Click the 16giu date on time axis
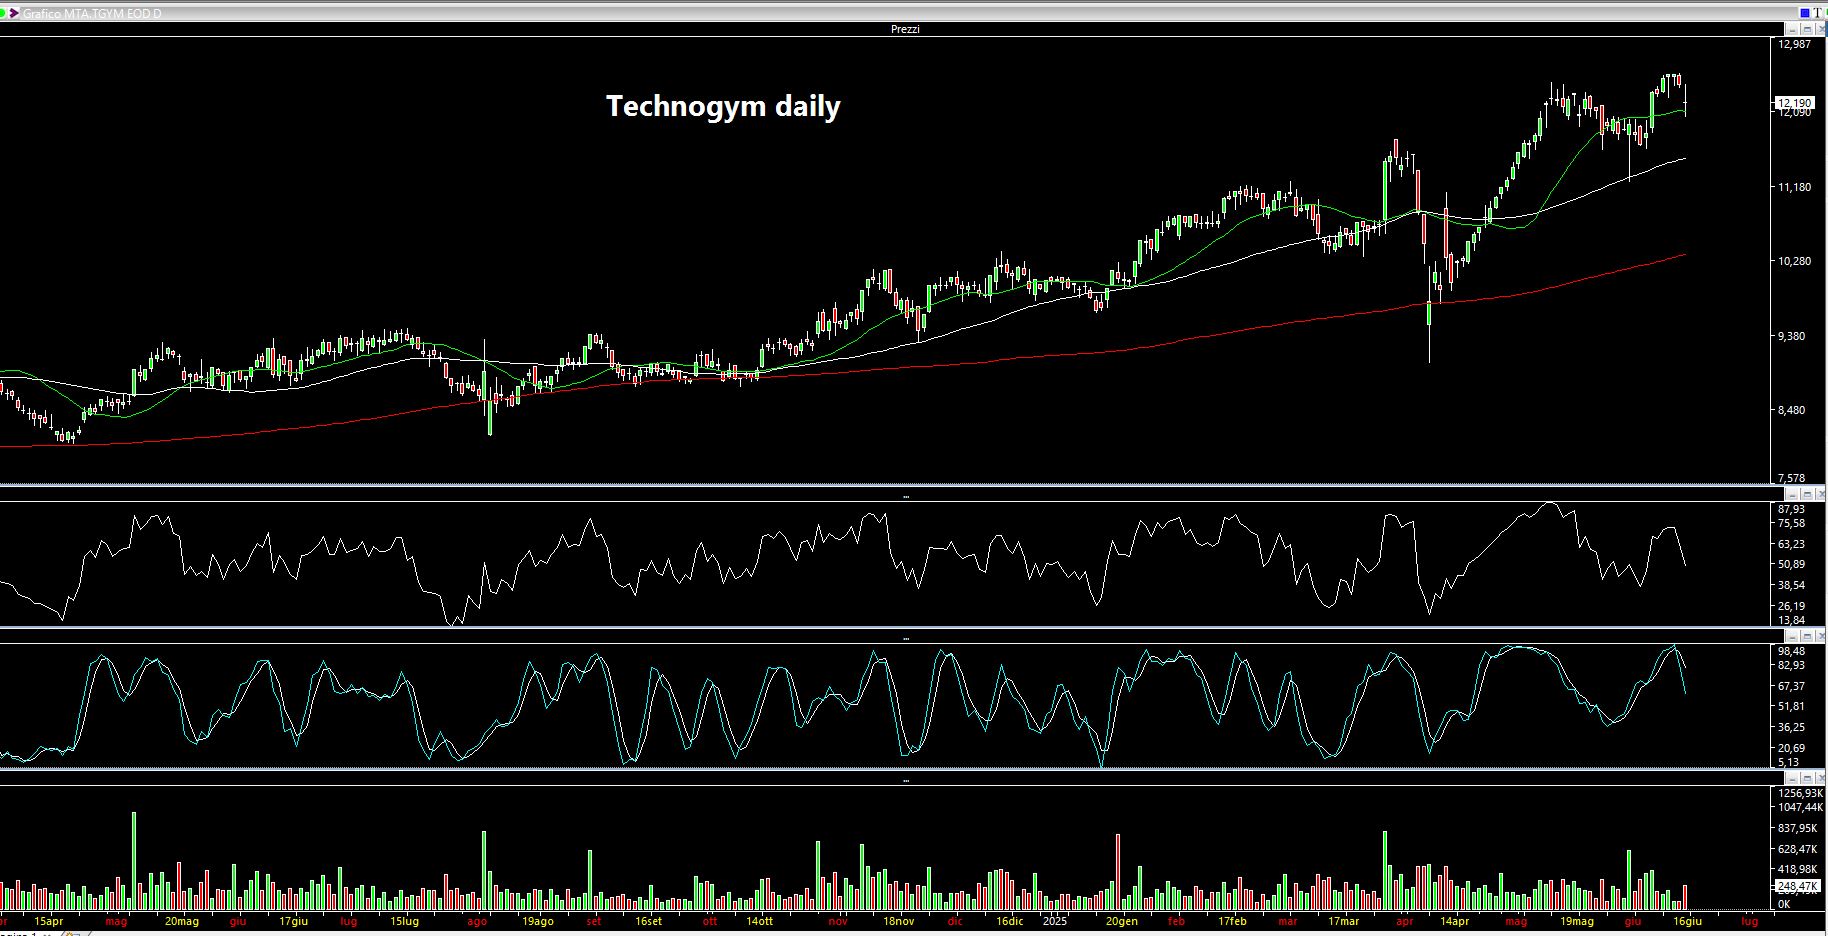 click(x=1687, y=922)
